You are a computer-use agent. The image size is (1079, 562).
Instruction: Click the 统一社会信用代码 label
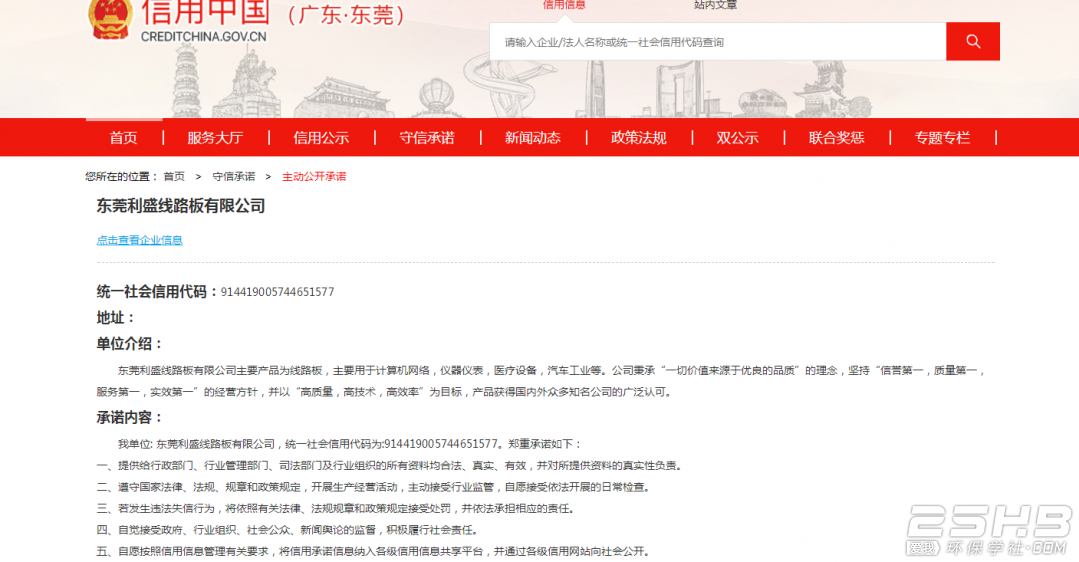pyautogui.click(x=158, y=292)
